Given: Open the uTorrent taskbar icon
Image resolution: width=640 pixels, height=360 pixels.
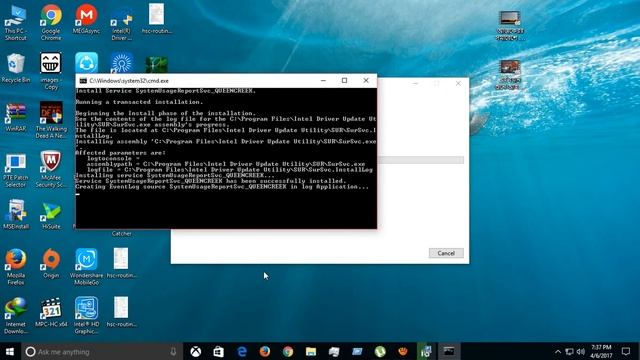Looking at the screenshot, I should 380,351.
